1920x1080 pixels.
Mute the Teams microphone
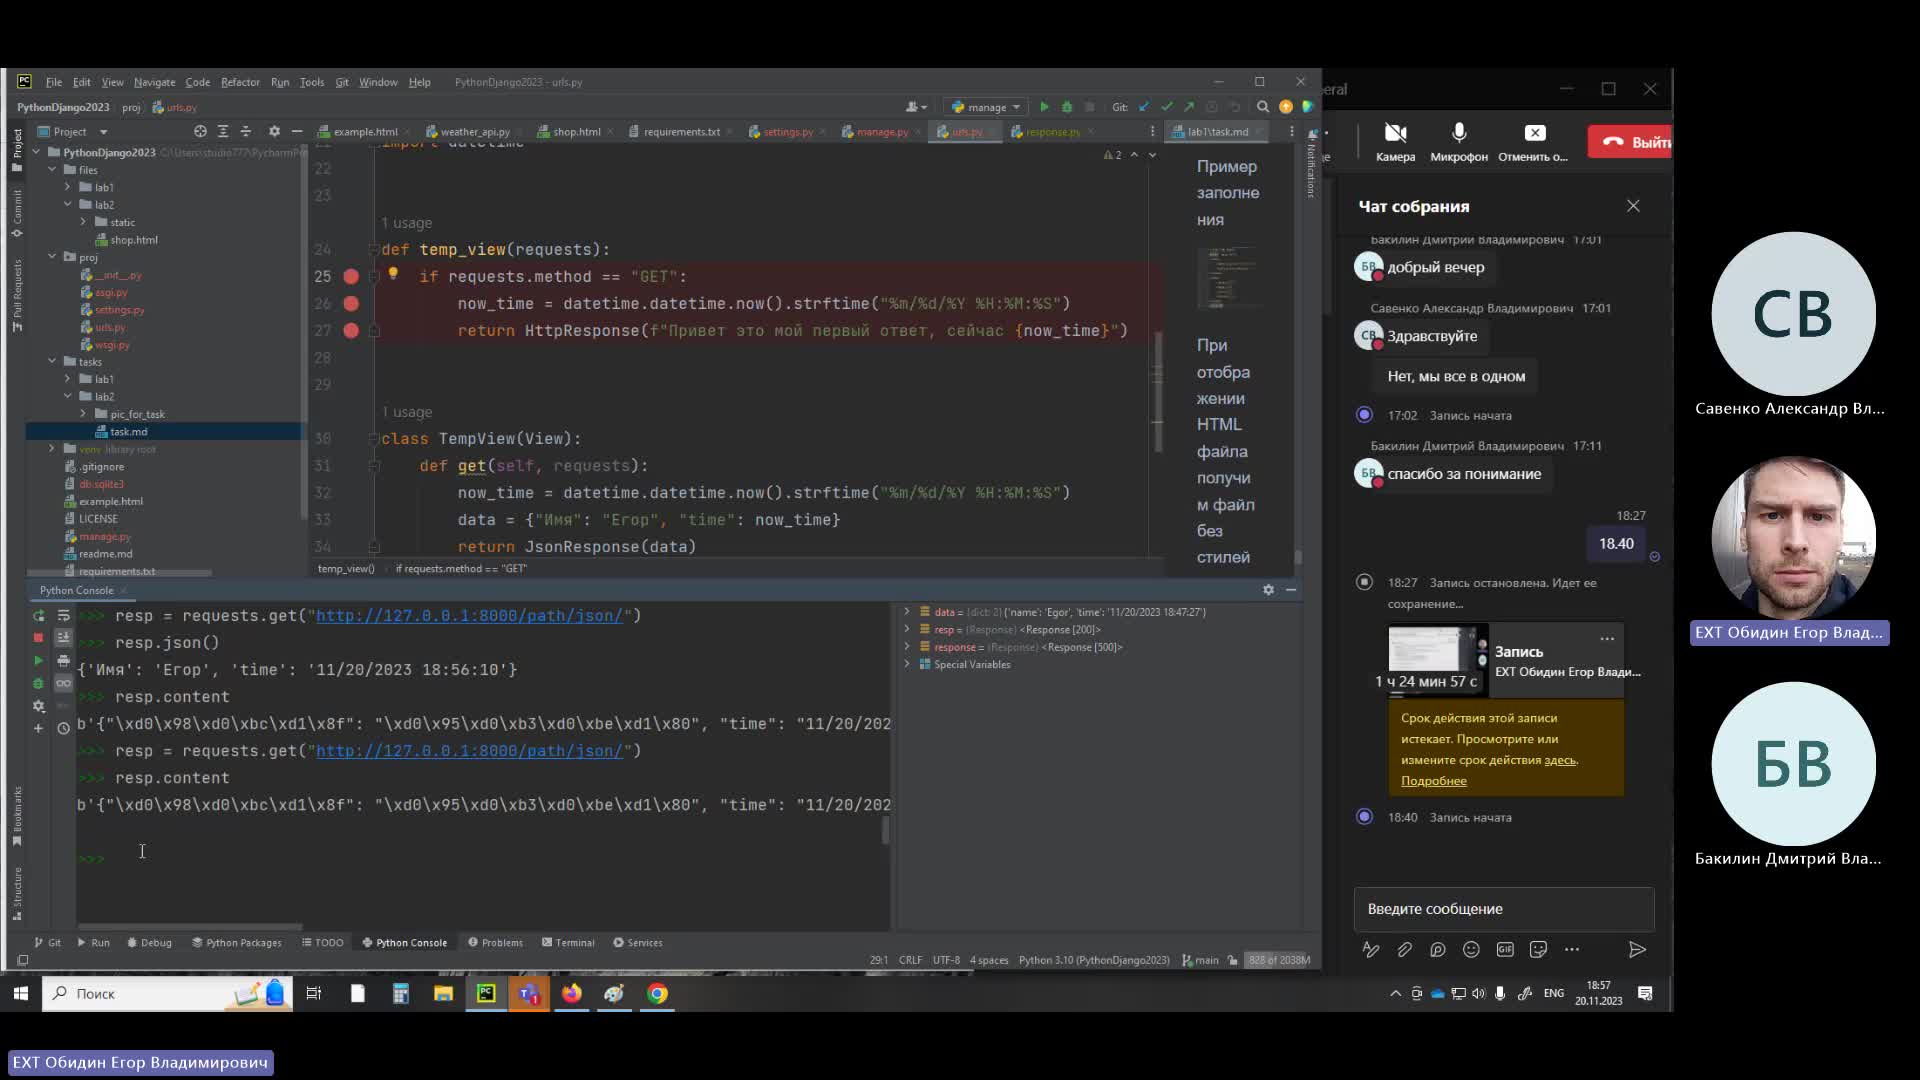pos(1459,141)
